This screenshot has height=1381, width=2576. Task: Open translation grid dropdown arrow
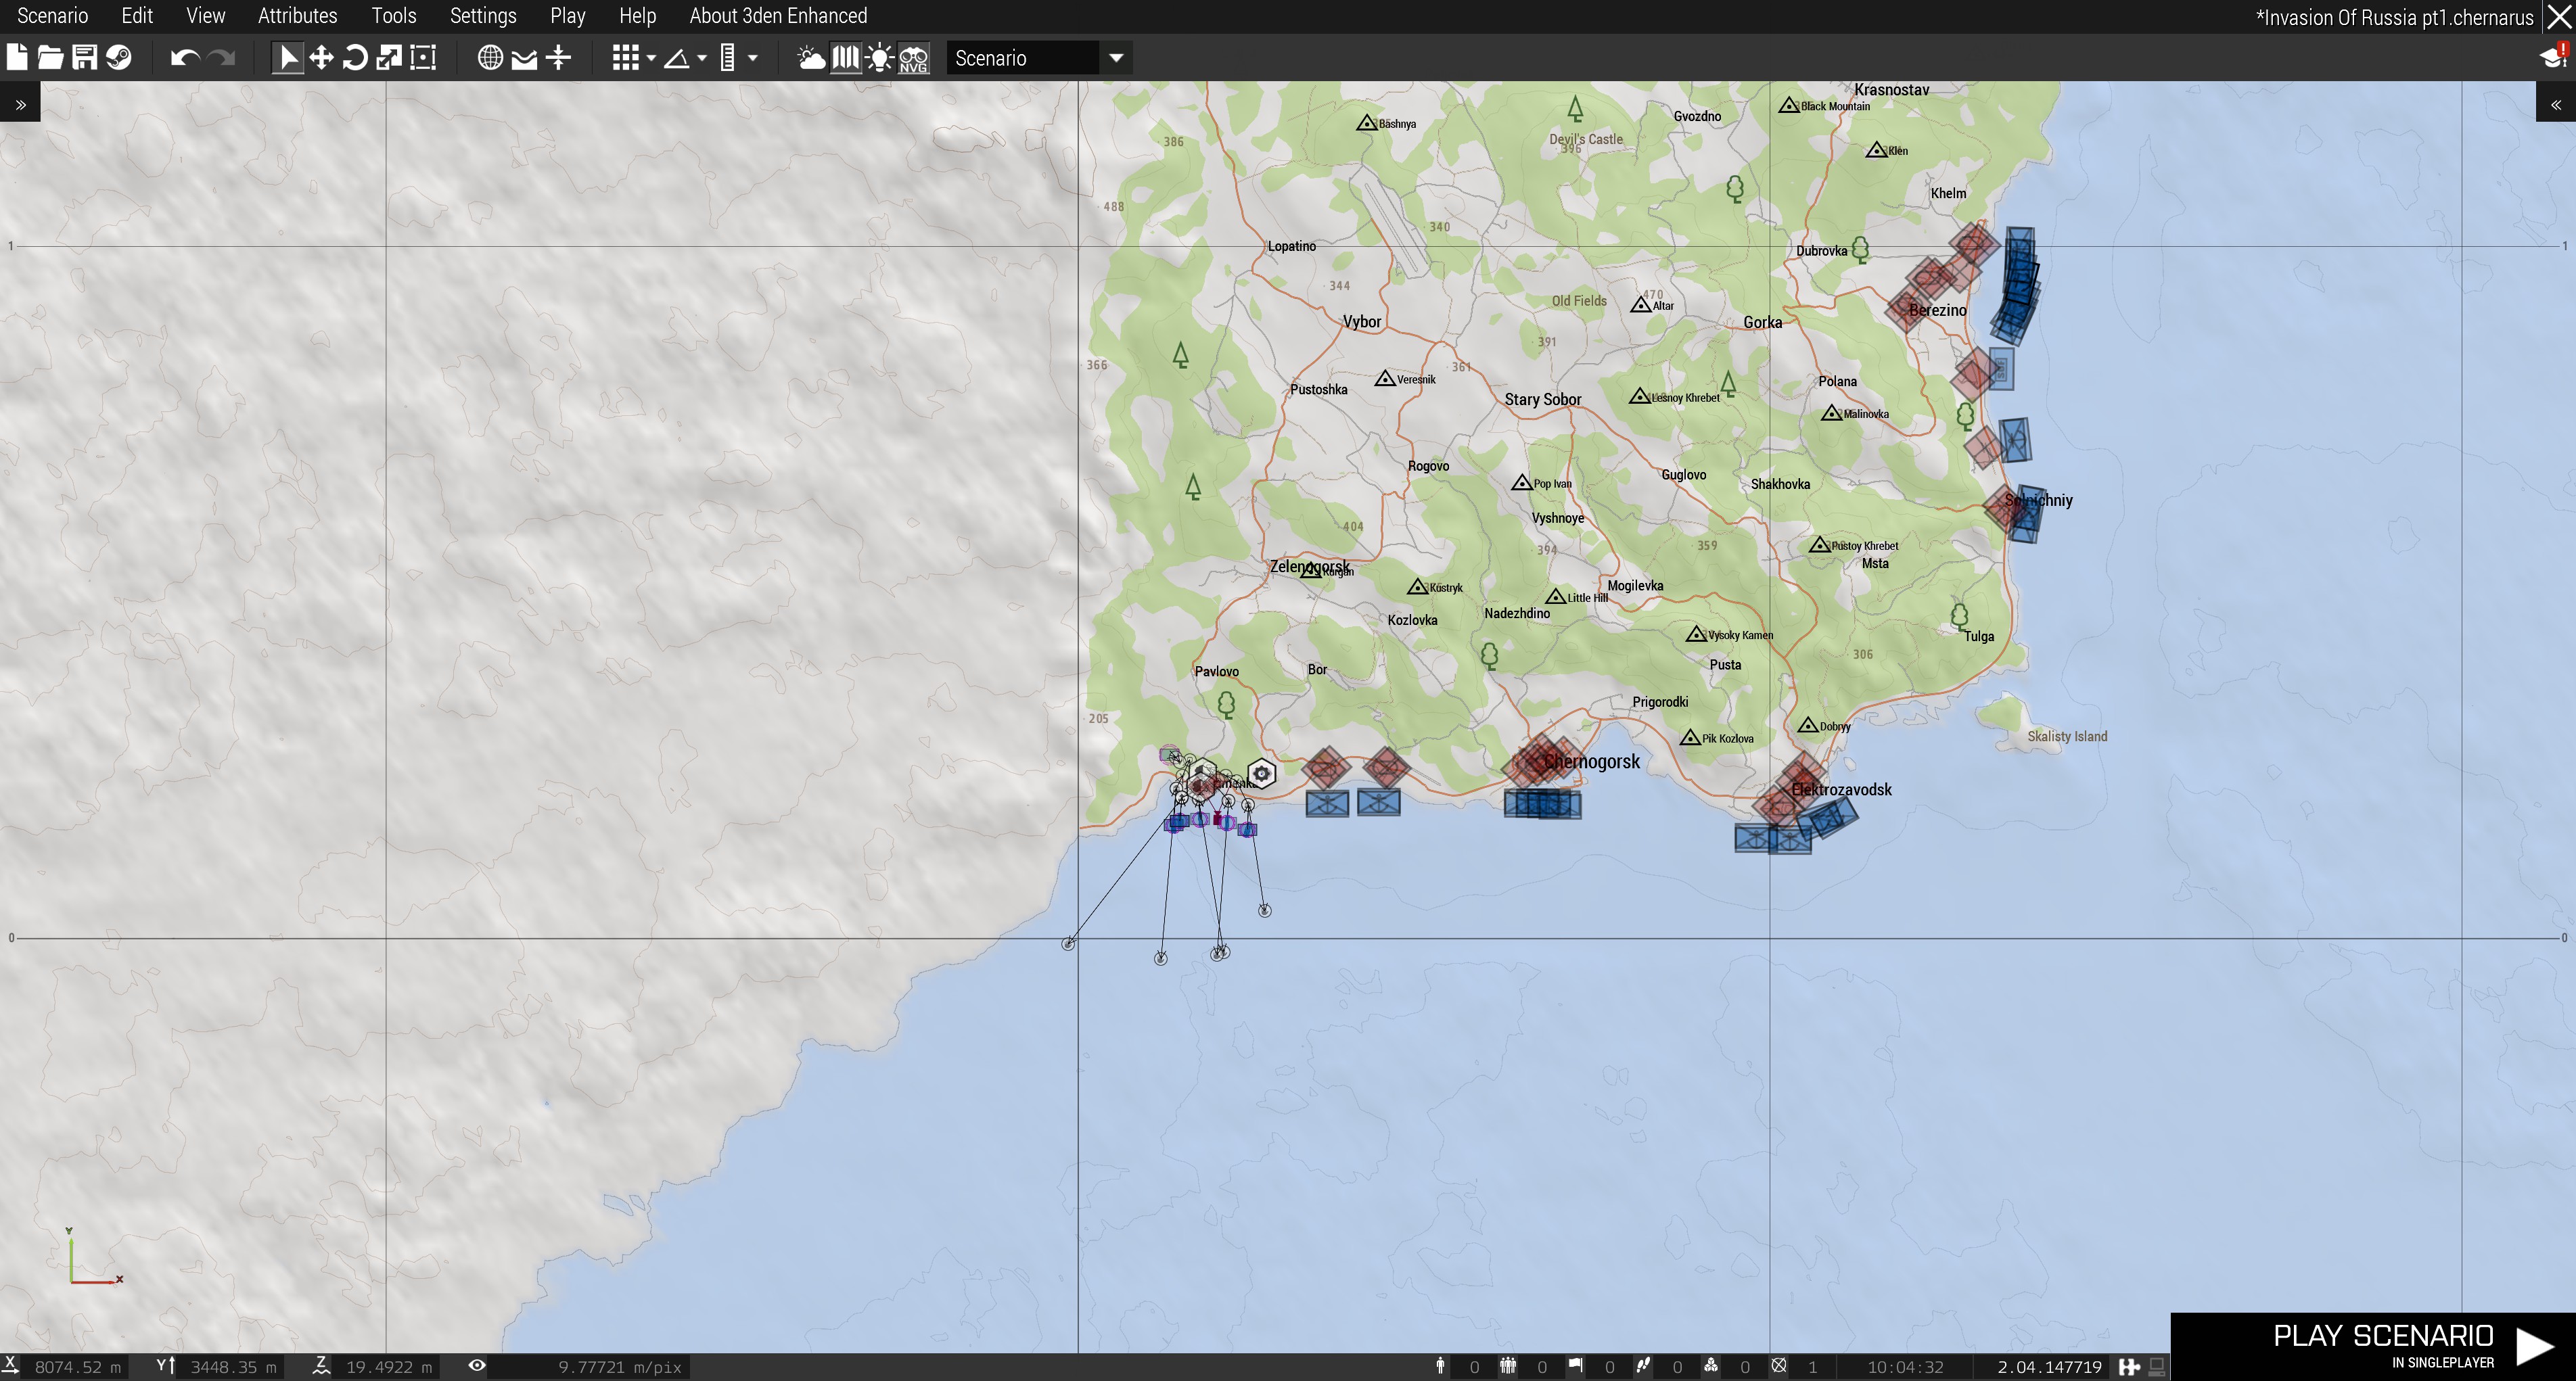(x=651, y=58)
